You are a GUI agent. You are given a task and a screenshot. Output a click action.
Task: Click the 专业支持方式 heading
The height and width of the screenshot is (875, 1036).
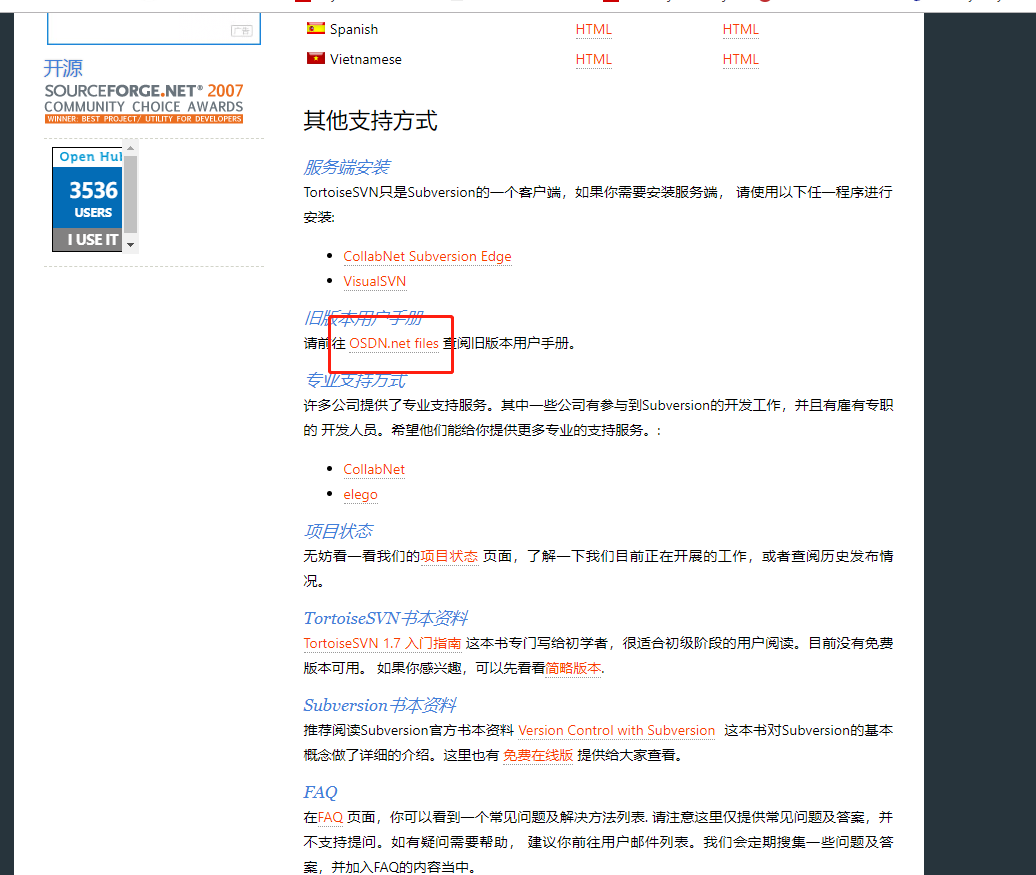[355, 381]
